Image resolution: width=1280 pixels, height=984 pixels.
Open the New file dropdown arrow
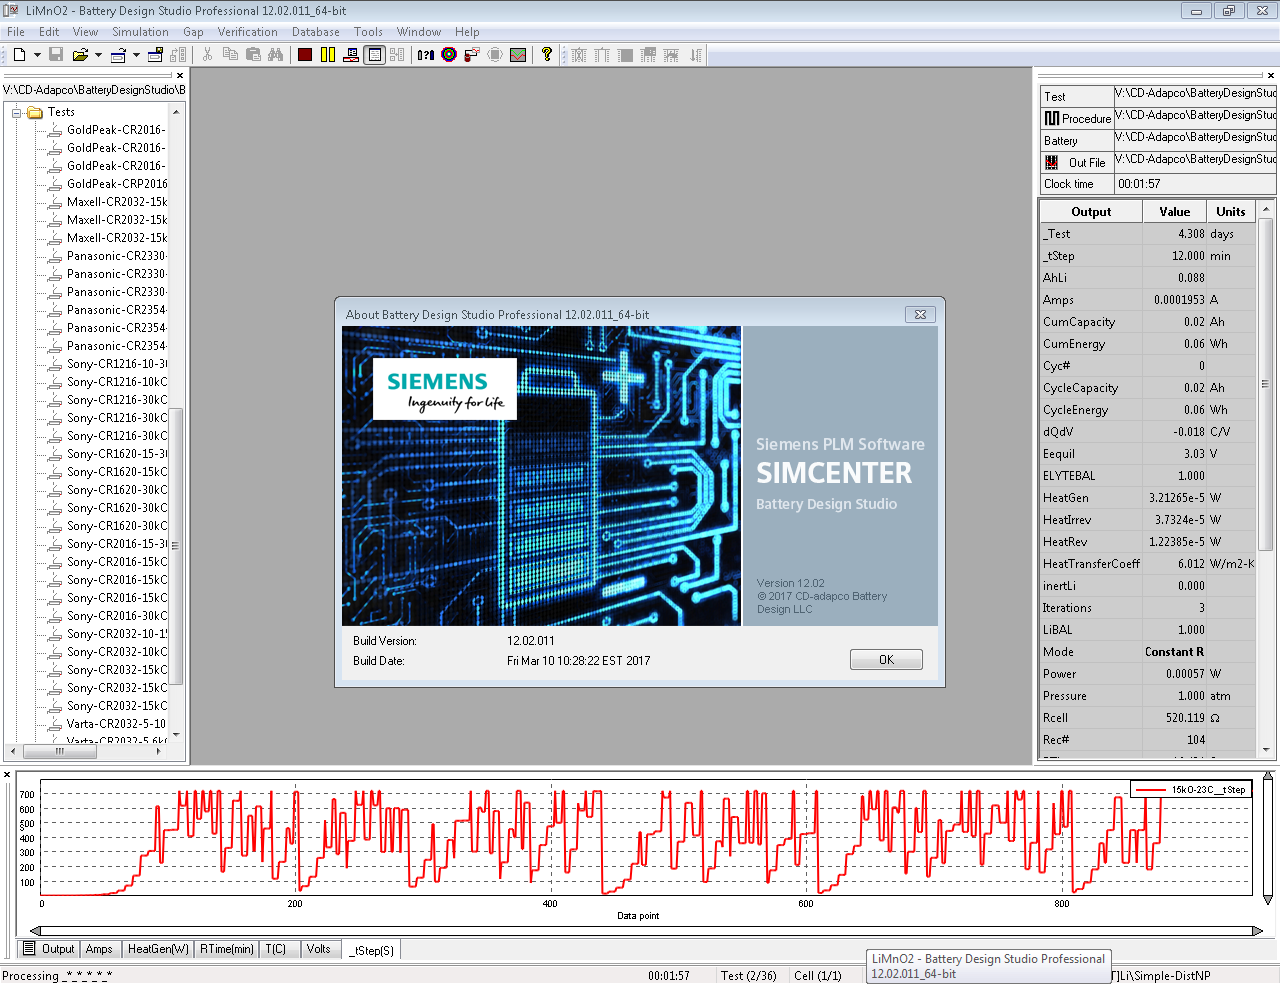tap(37, 55)
